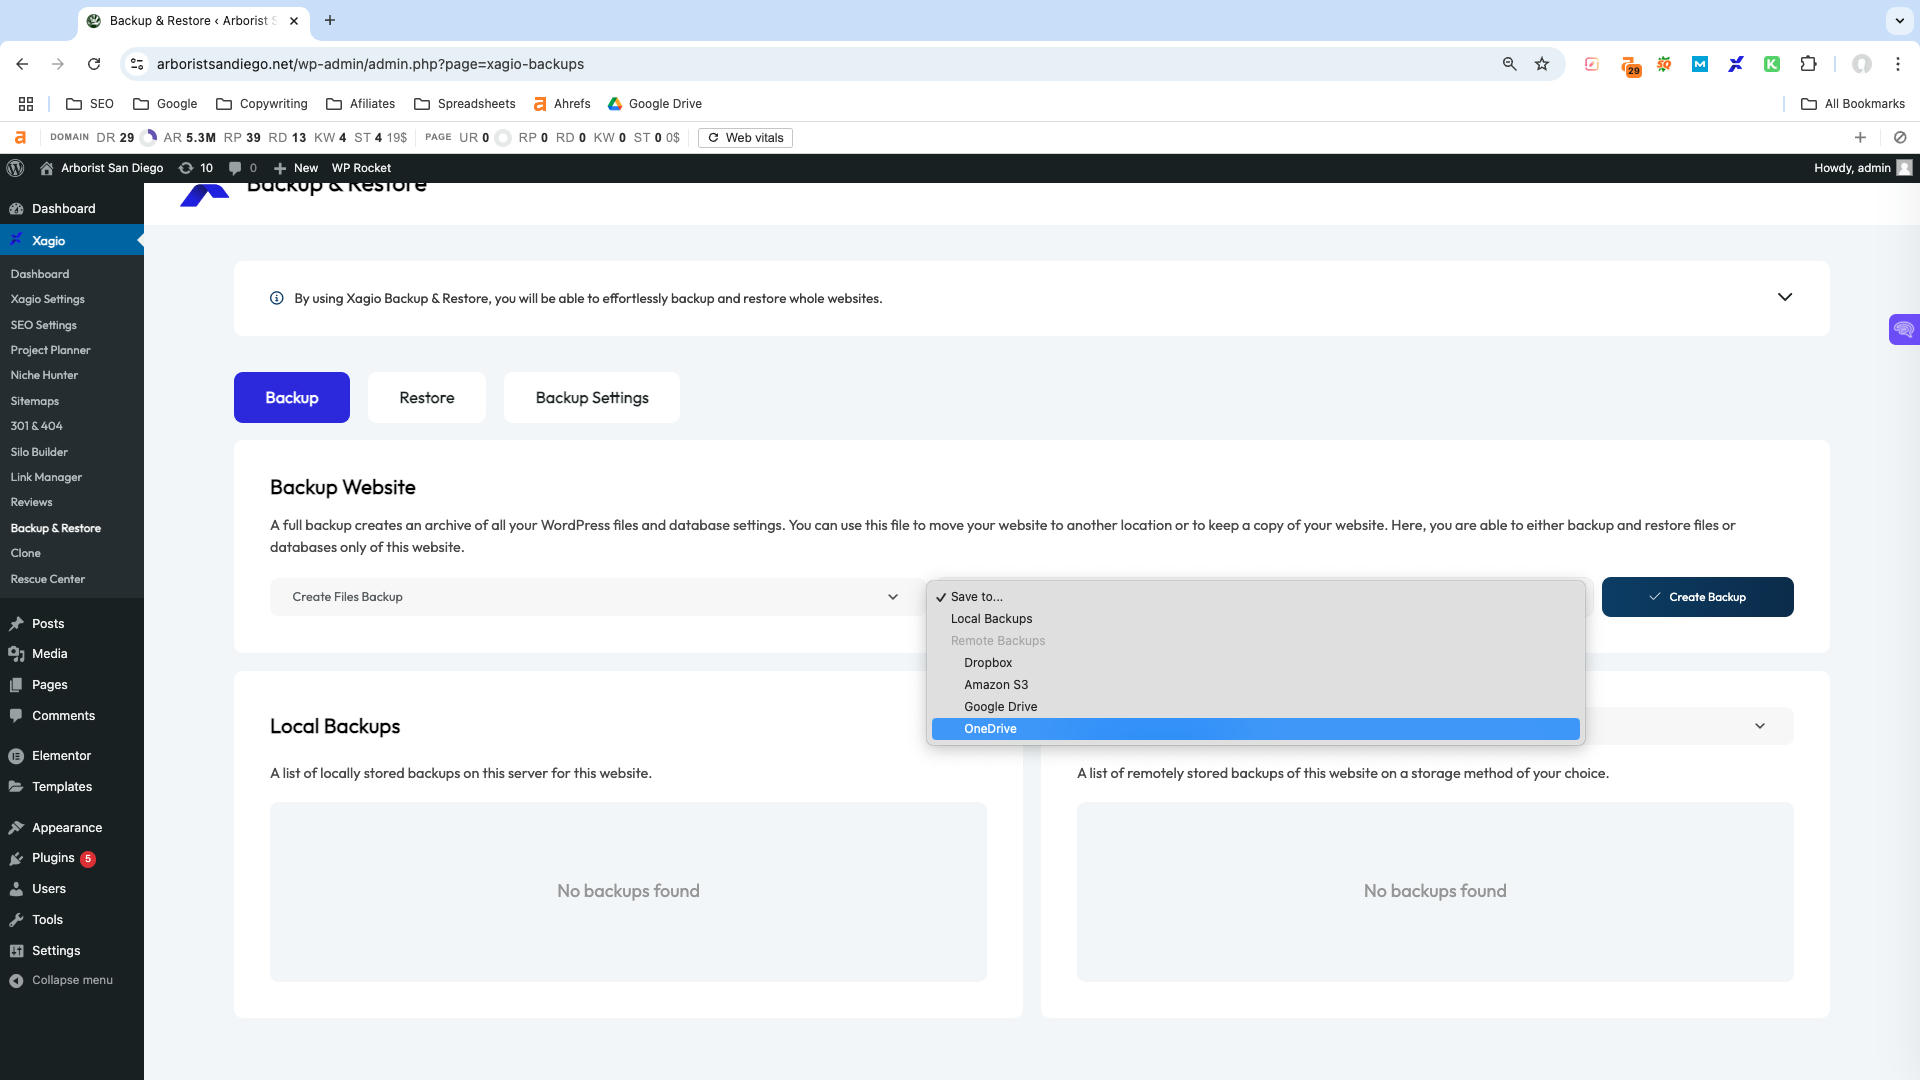Image resolution: width=1920 pixels, height=1080 pixels.
Task: Click the green K extension icon
Action: pos(1772,64)
